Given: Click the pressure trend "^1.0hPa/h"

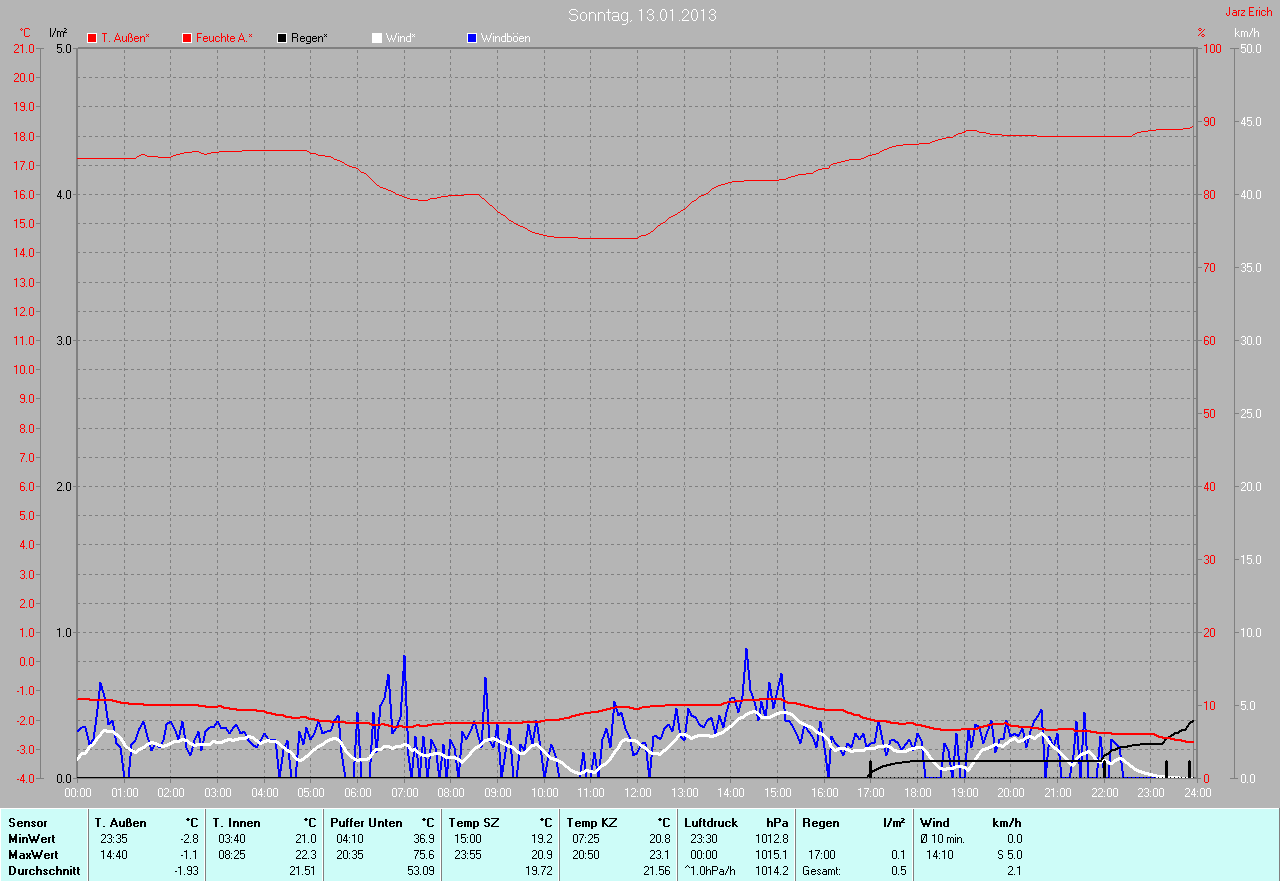Looking at the screenshot, I should coord(710,871).
